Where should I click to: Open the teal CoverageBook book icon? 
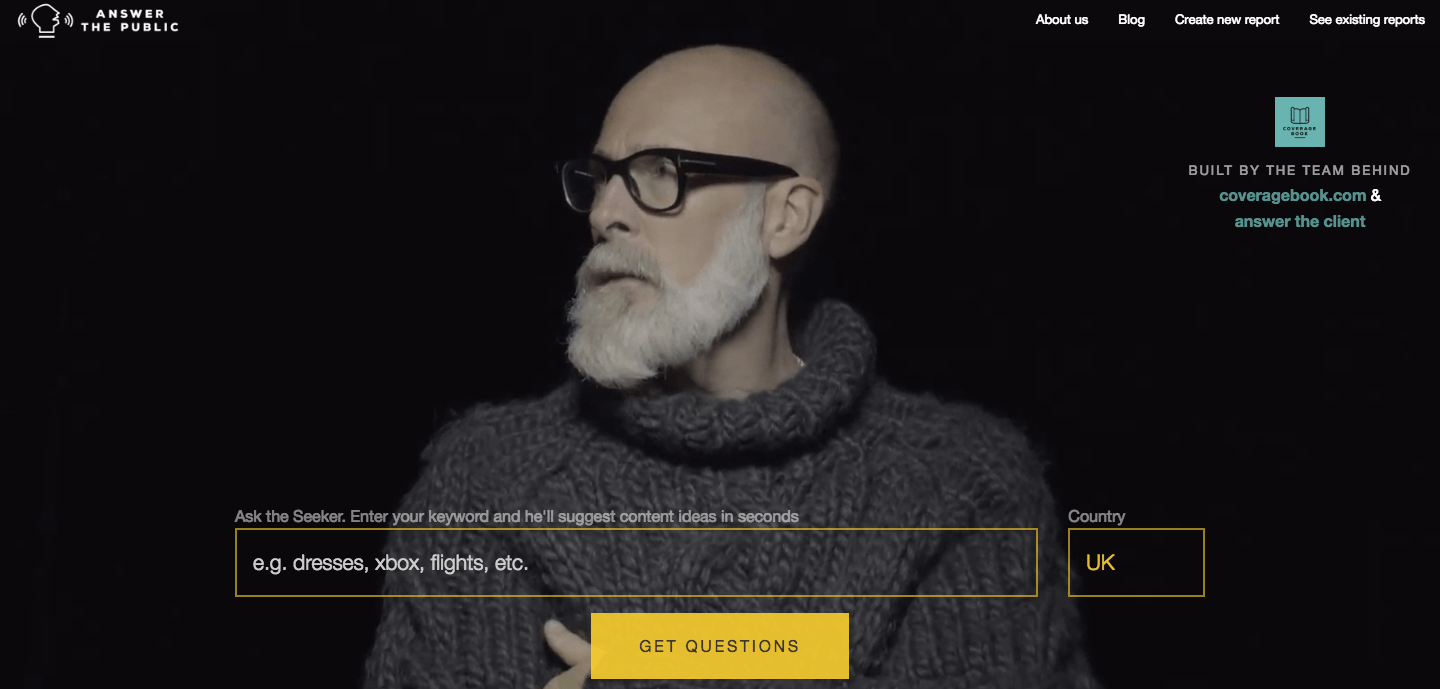click(x=1300, y=122)
